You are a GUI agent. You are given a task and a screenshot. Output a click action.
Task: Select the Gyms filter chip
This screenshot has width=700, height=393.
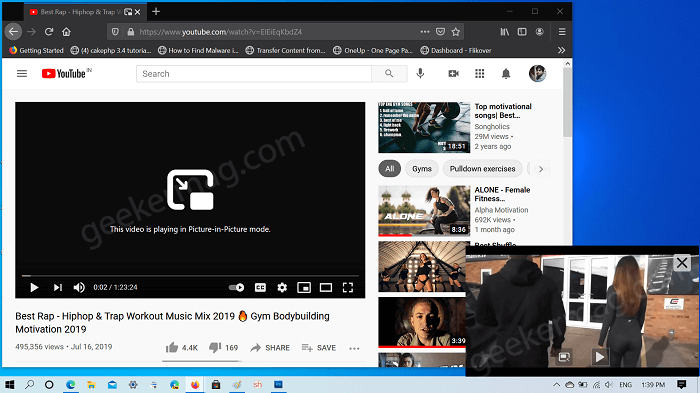point(422,169)
